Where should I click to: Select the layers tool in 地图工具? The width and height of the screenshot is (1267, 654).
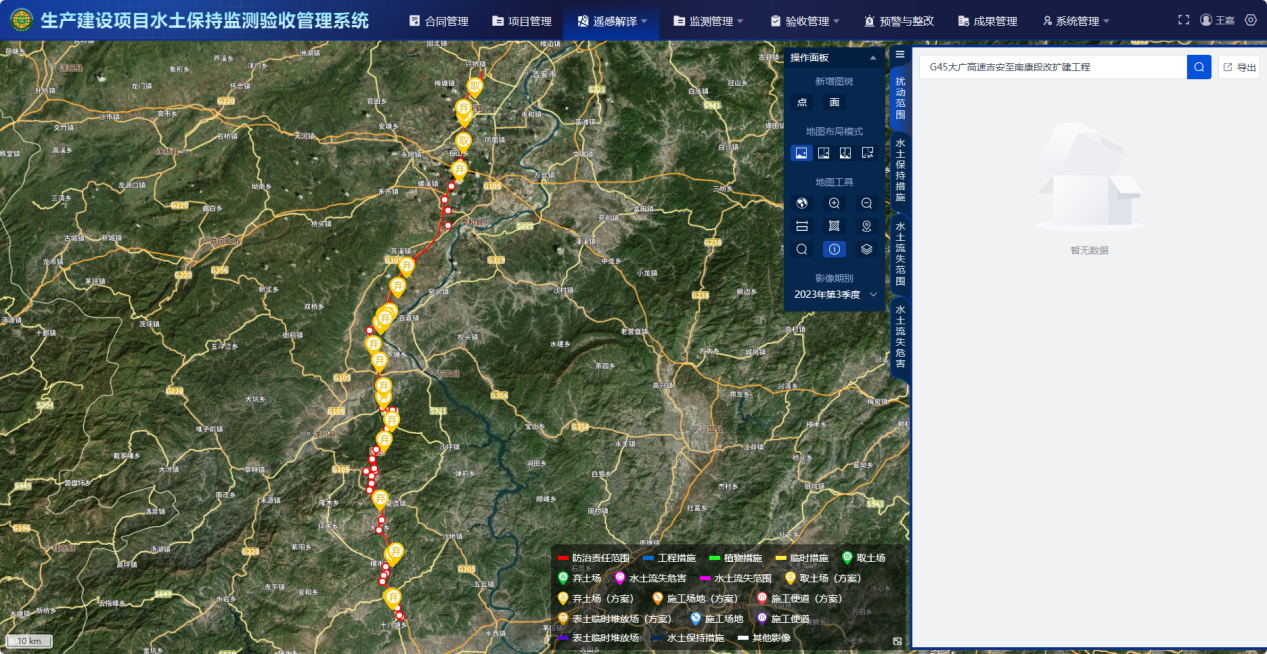[866, 249]
